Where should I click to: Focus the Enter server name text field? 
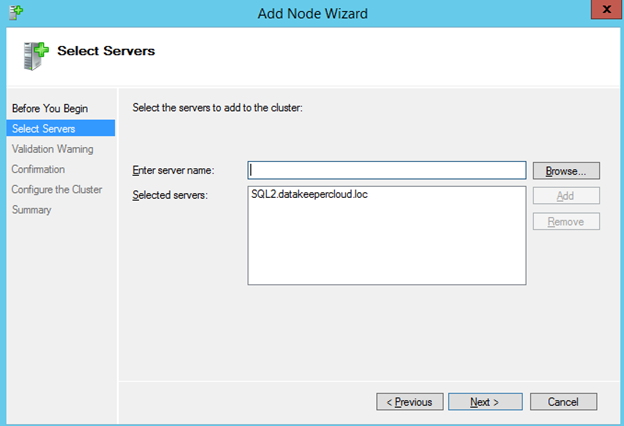[386, 170]
